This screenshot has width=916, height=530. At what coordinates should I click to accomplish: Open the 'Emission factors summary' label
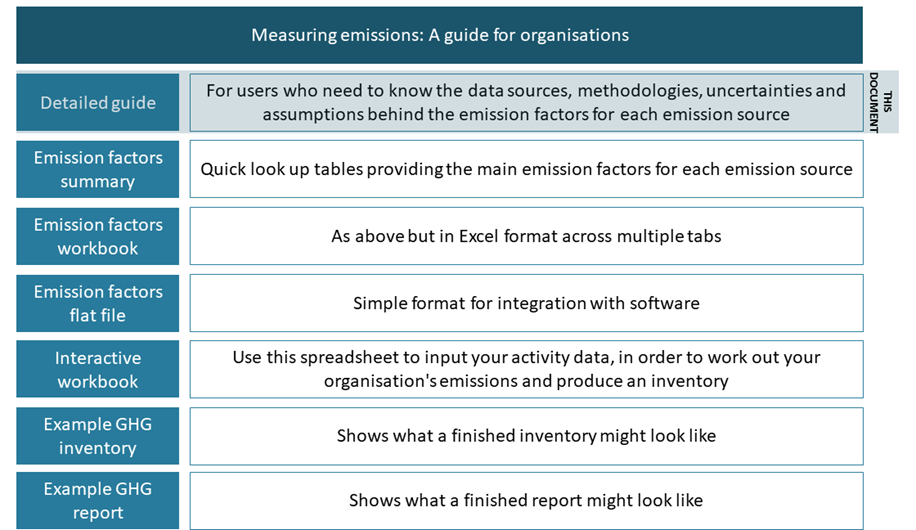[x=98, y=169]
